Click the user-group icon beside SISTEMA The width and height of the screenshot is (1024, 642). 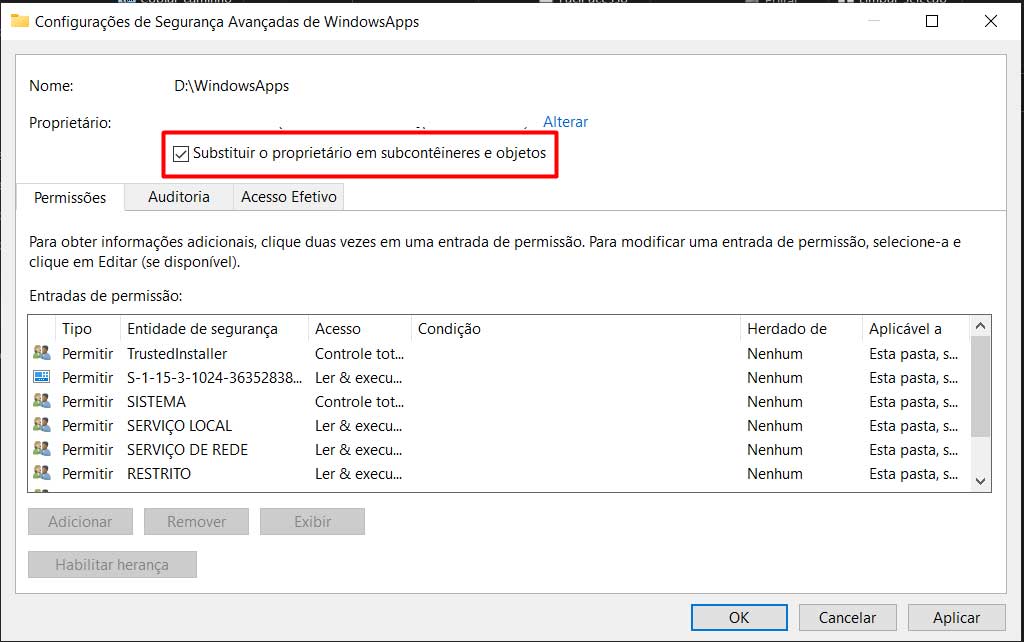pos(42,401)
